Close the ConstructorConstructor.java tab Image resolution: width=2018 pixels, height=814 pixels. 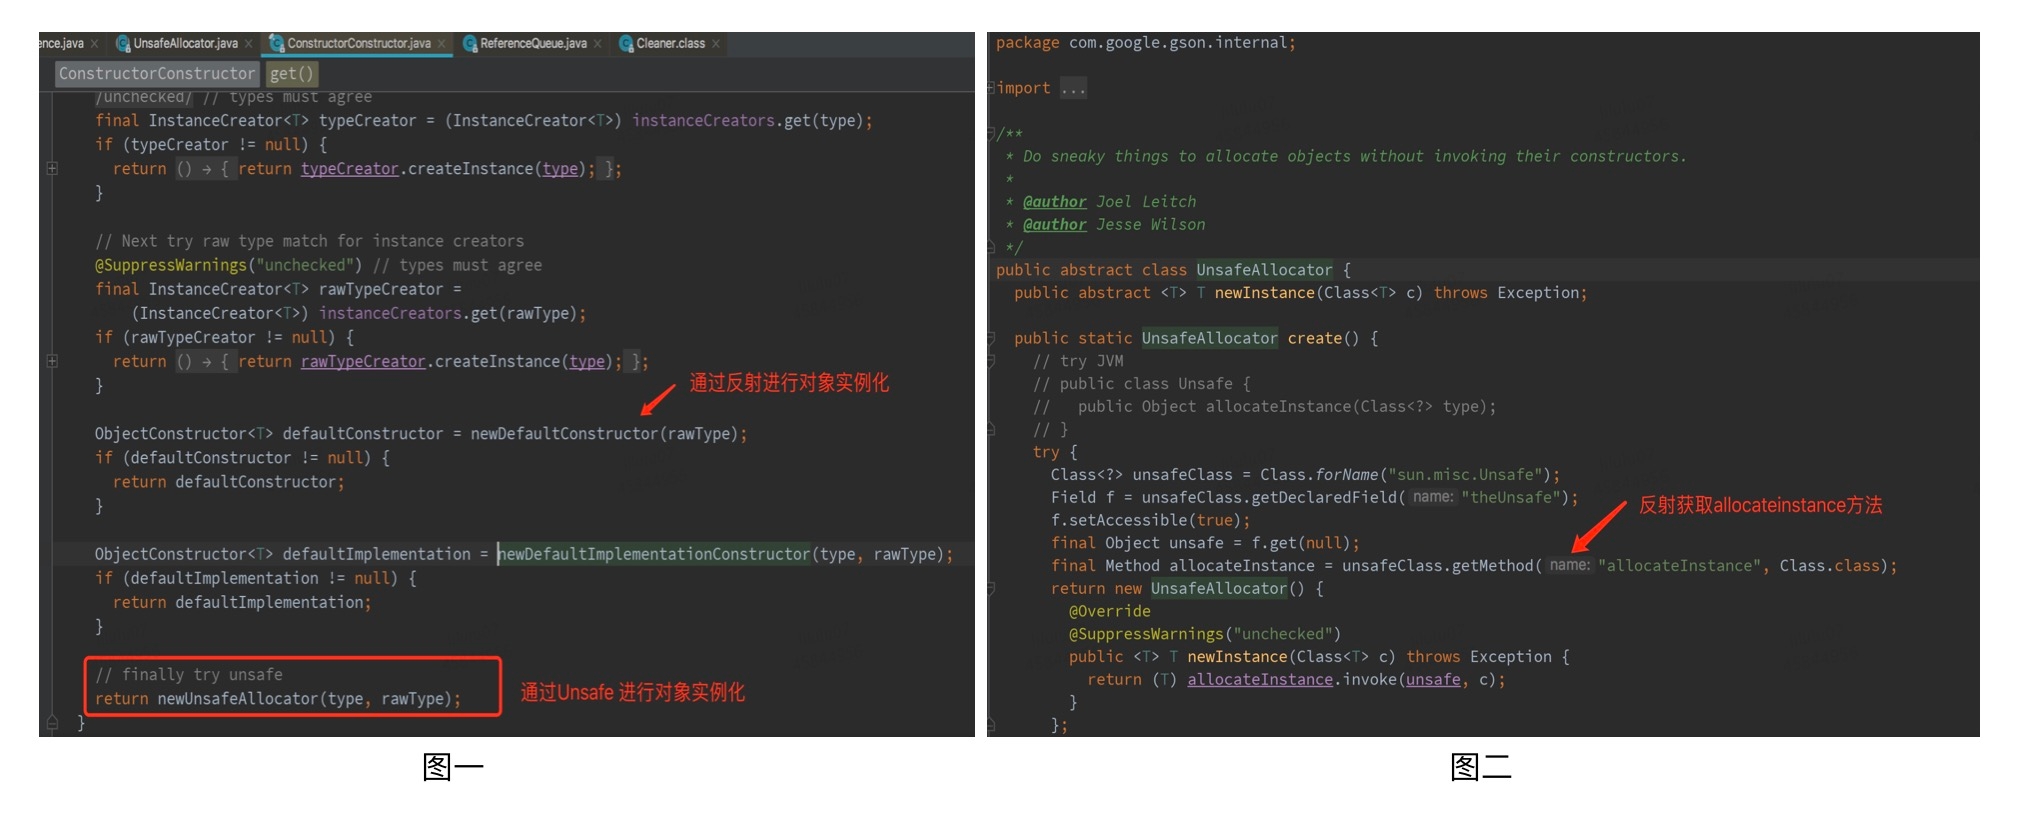441,44
